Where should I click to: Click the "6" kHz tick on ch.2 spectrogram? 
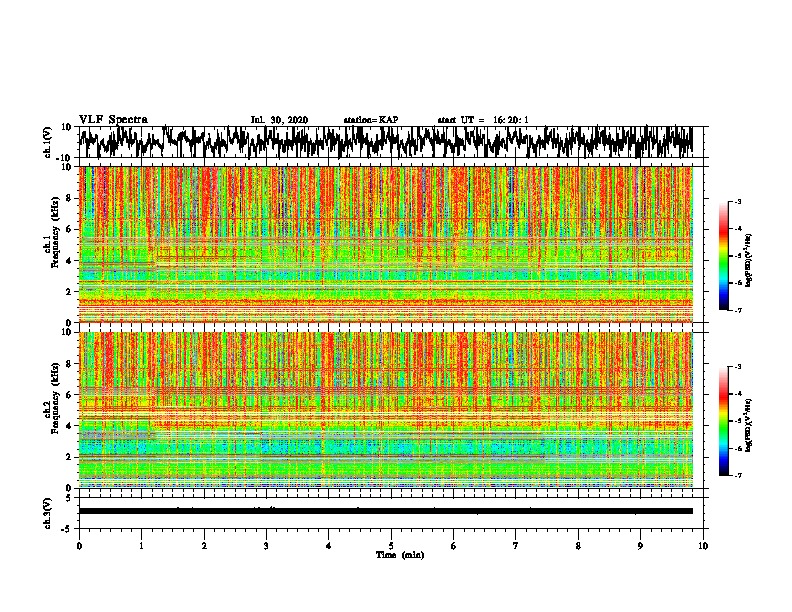tap(69, 395)
